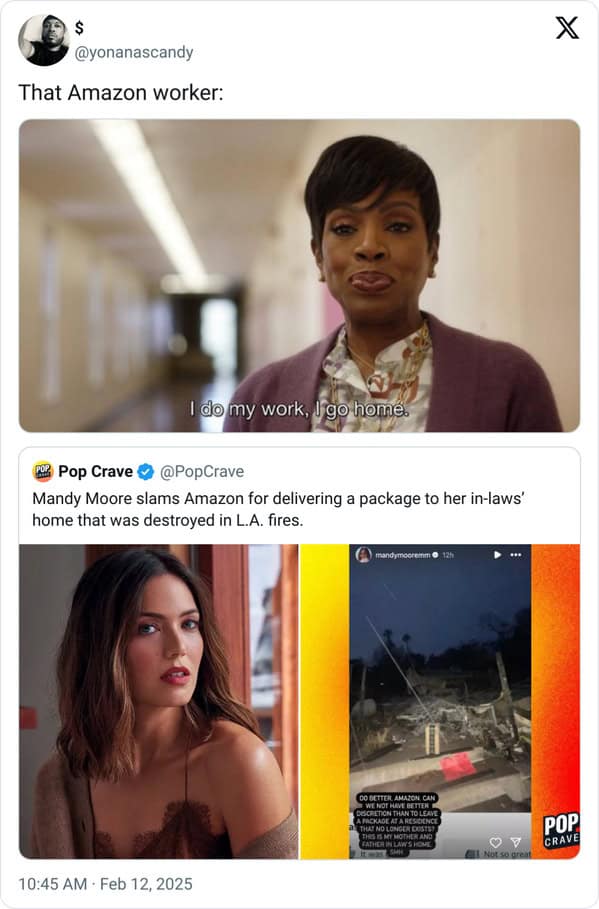The height and width of the screenshot is (909, 599).
Task: Open the @PopCrave handle link
Action: [202, 472]
